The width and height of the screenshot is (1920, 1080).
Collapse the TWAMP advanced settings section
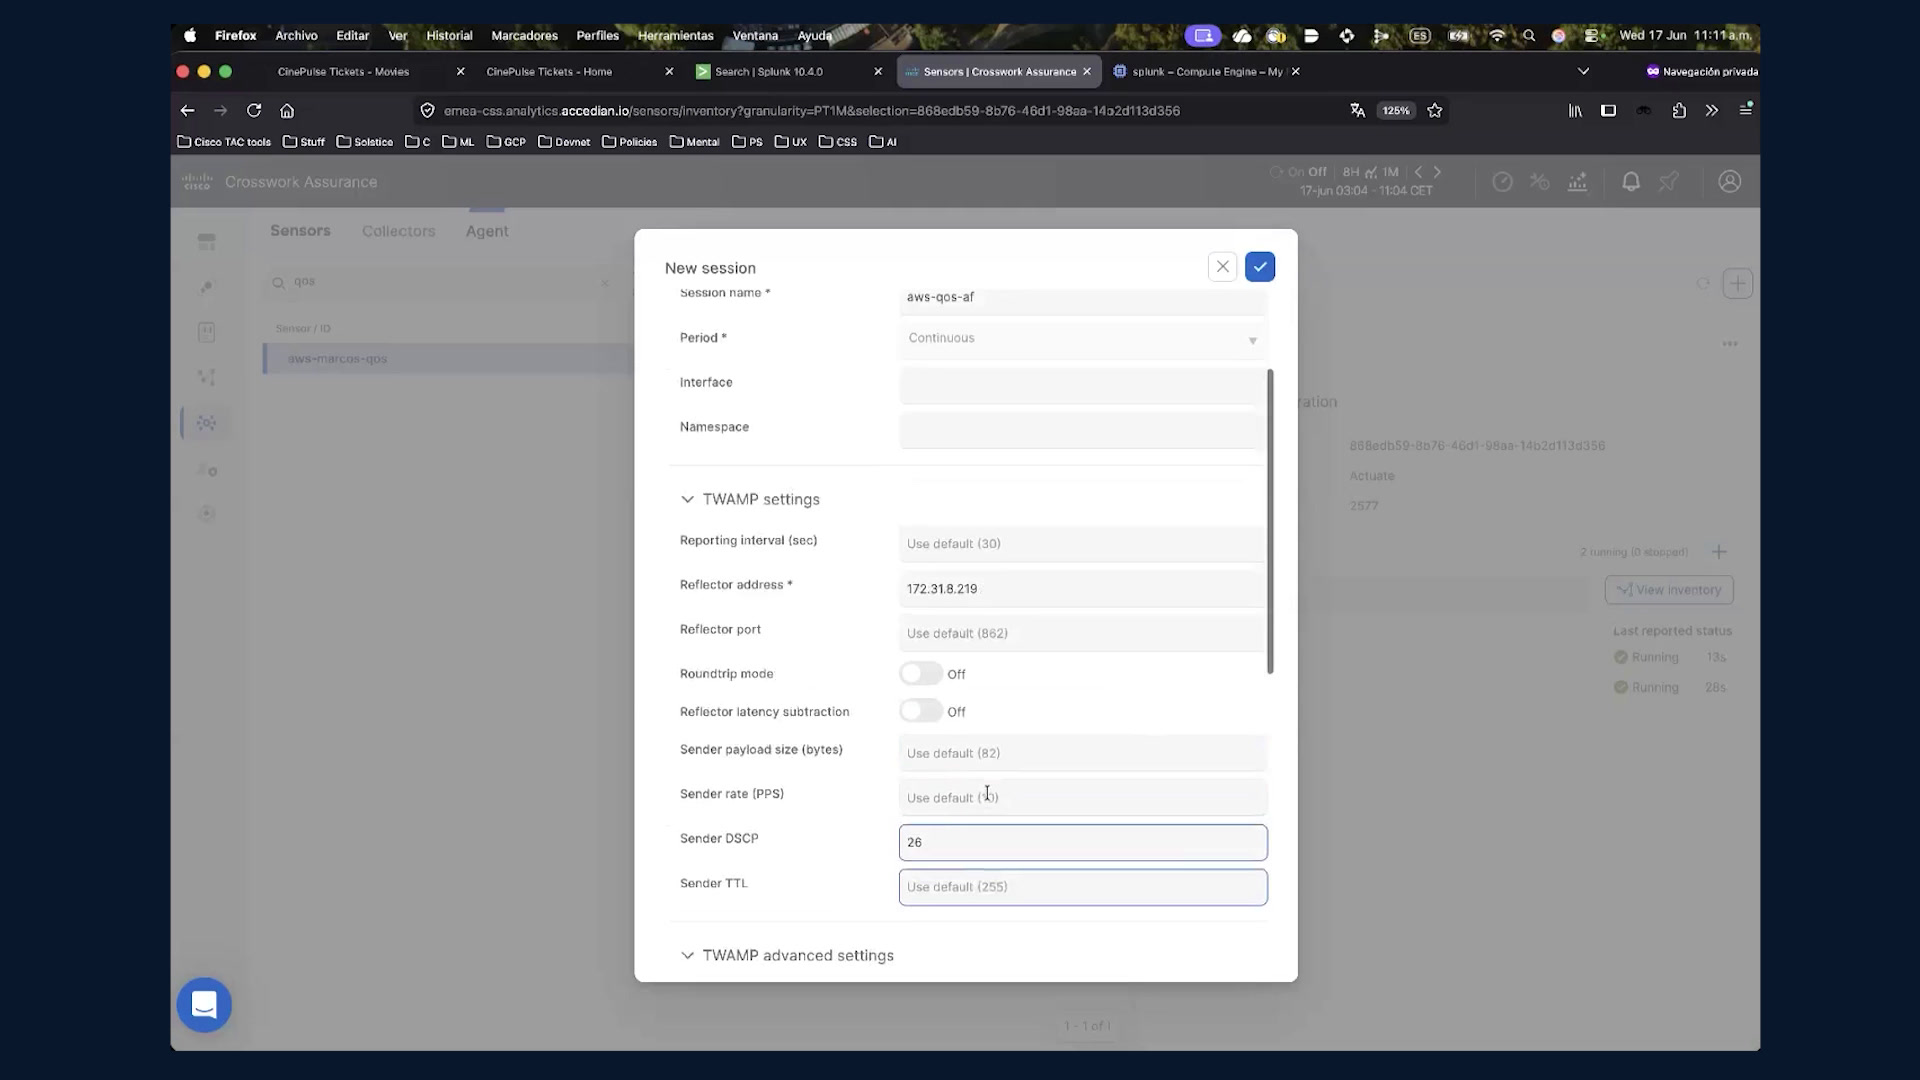coord(687,955)
